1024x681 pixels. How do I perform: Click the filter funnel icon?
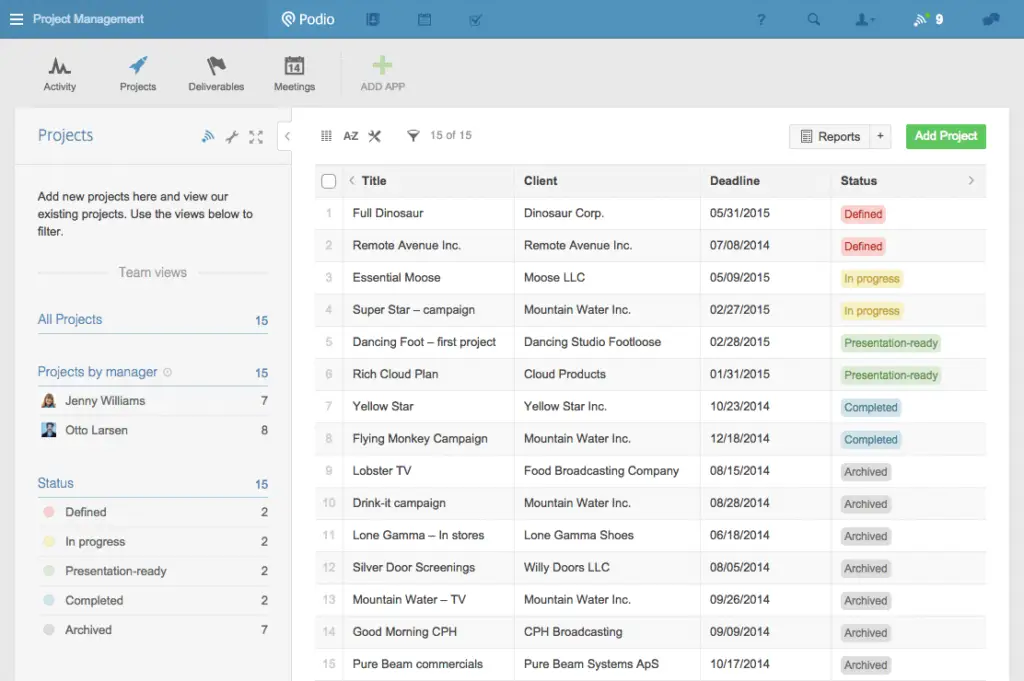click(413, 136)
